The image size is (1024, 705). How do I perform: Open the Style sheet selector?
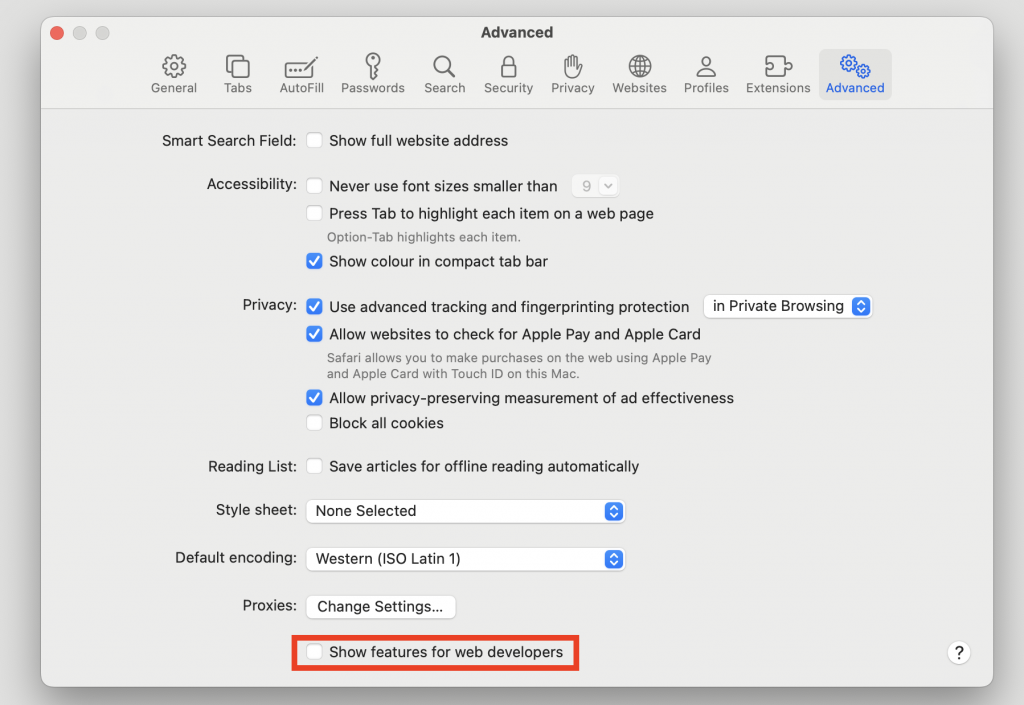click(x=465, y=511)
